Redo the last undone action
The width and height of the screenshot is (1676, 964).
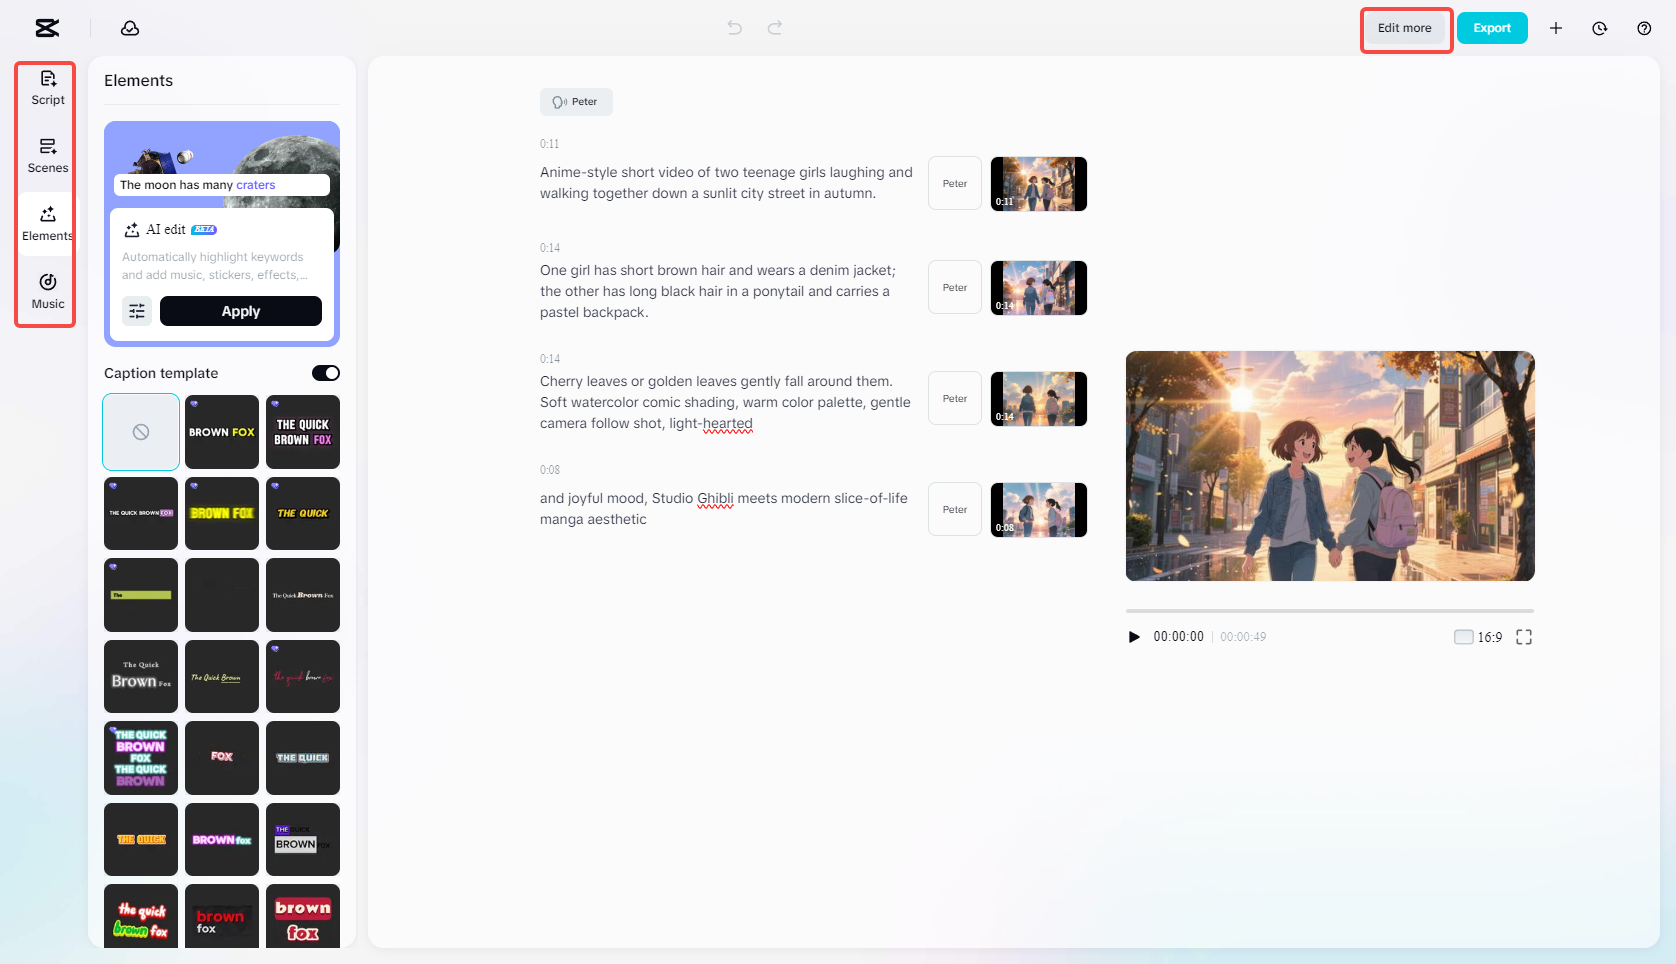(775, 28)
